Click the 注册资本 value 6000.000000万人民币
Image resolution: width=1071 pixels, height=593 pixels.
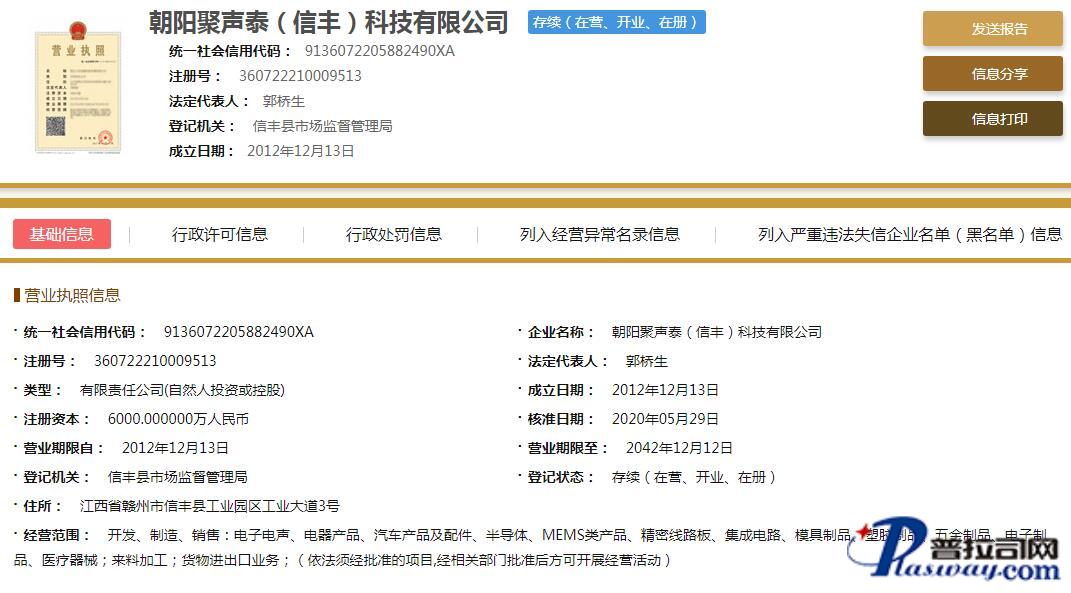tap(178, 419)
